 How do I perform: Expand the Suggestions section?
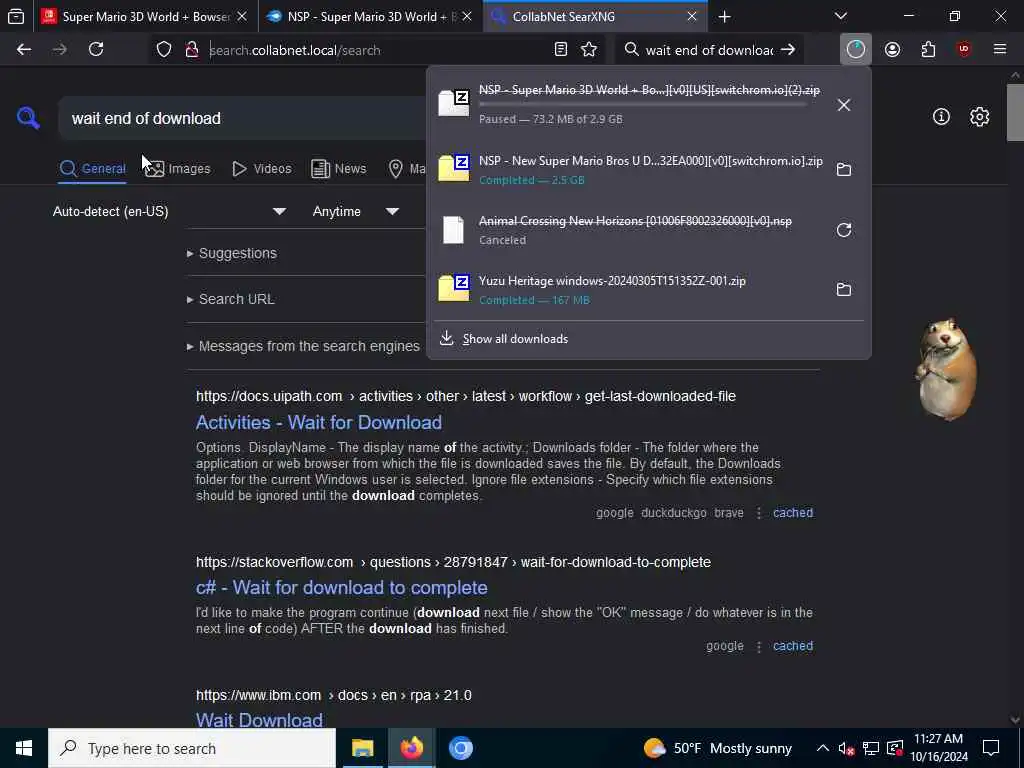coord(232,253)
